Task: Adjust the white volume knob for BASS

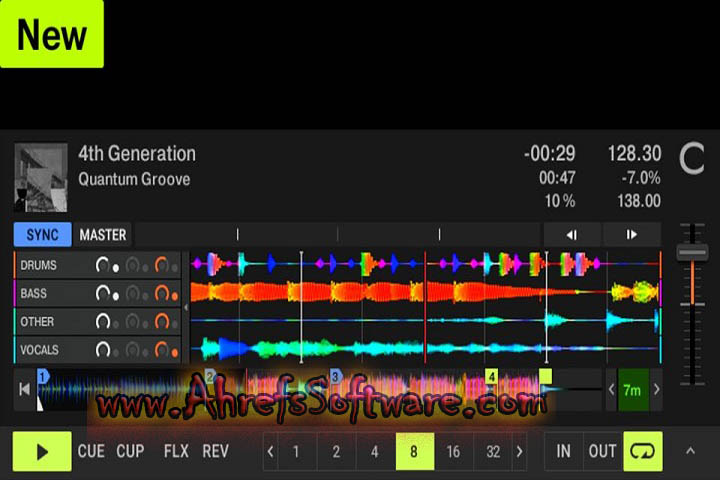Action: coord(102,293)
